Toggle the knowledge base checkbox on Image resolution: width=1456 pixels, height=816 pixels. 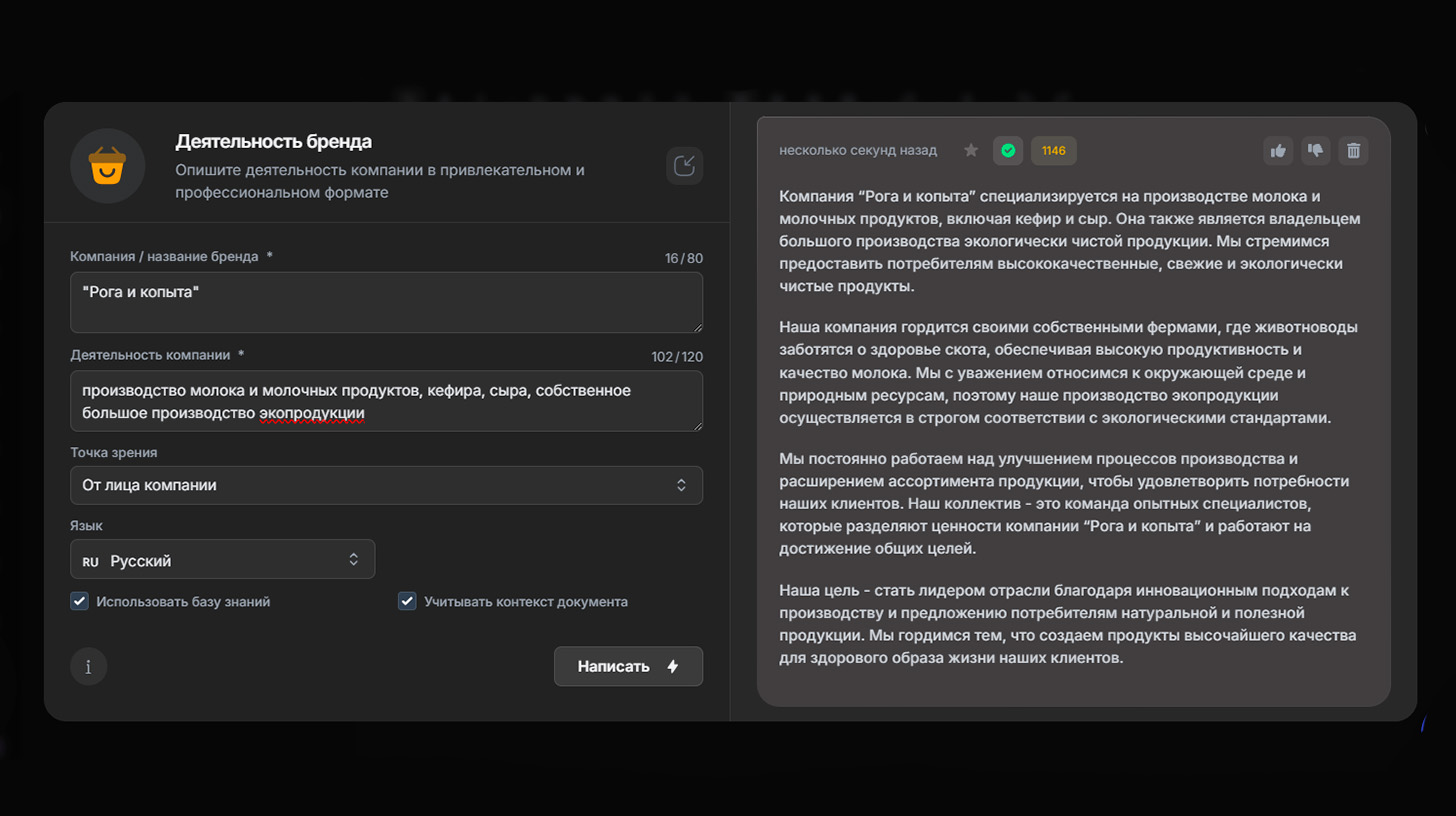tap(79, 601)
